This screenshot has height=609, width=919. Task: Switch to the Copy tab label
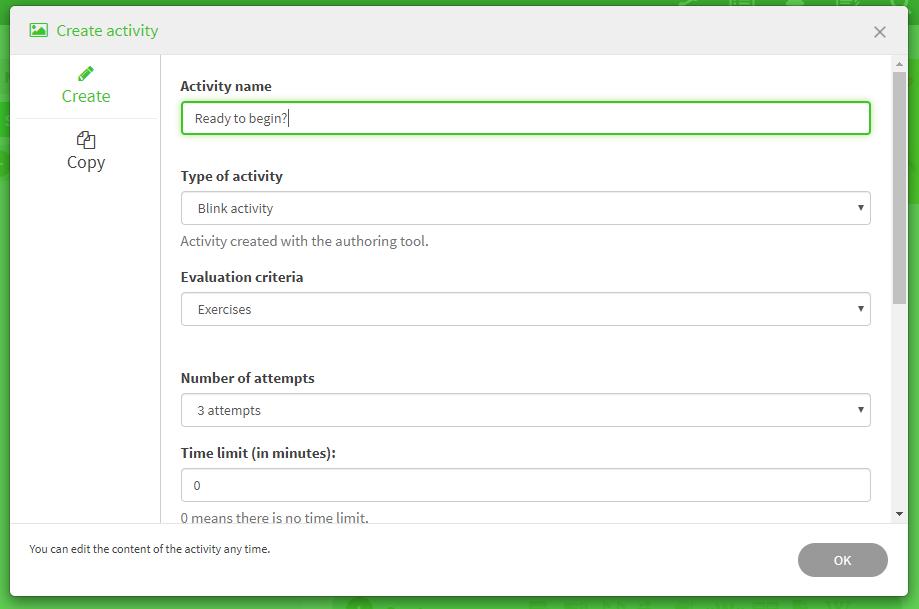(86, 162)
